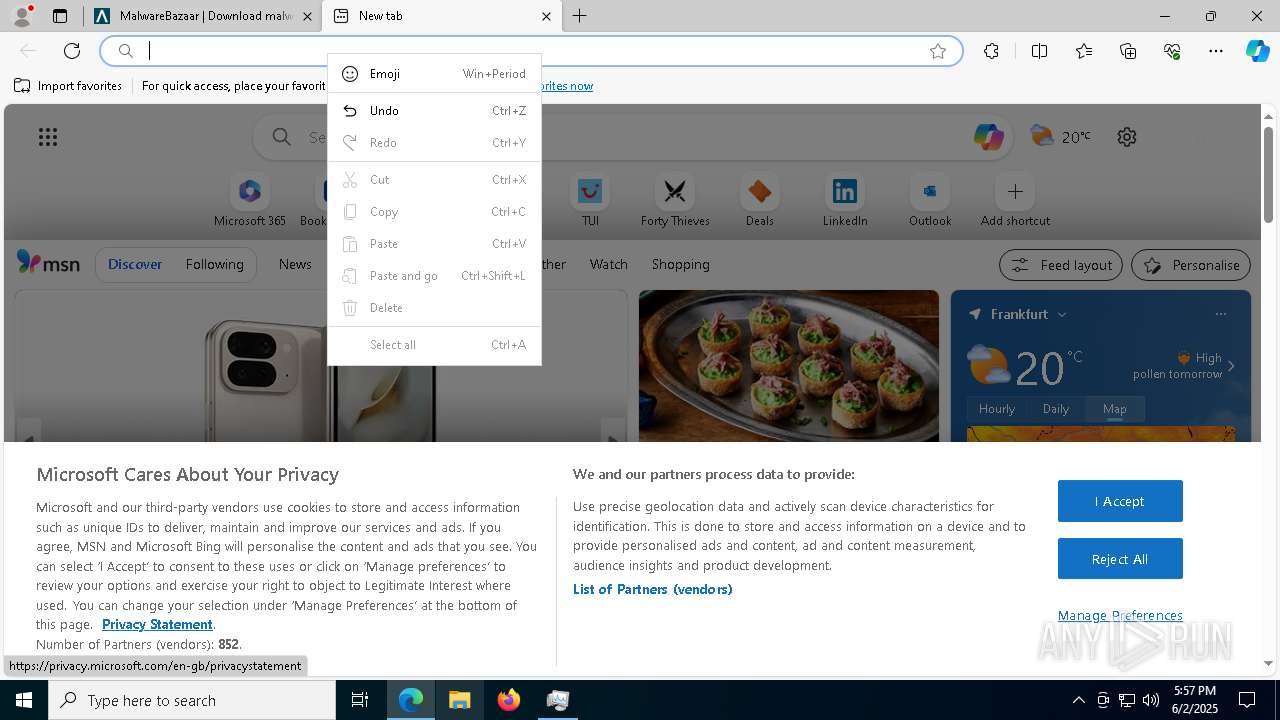Add page to favorites star icon
Screen dimensions: 1280x720
[x=938, y=51]
